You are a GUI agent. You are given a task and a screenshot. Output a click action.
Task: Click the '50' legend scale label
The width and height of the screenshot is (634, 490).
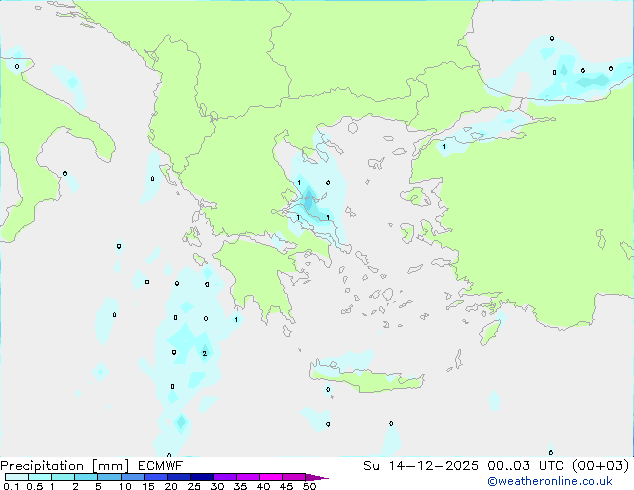(x=310, y=486)
